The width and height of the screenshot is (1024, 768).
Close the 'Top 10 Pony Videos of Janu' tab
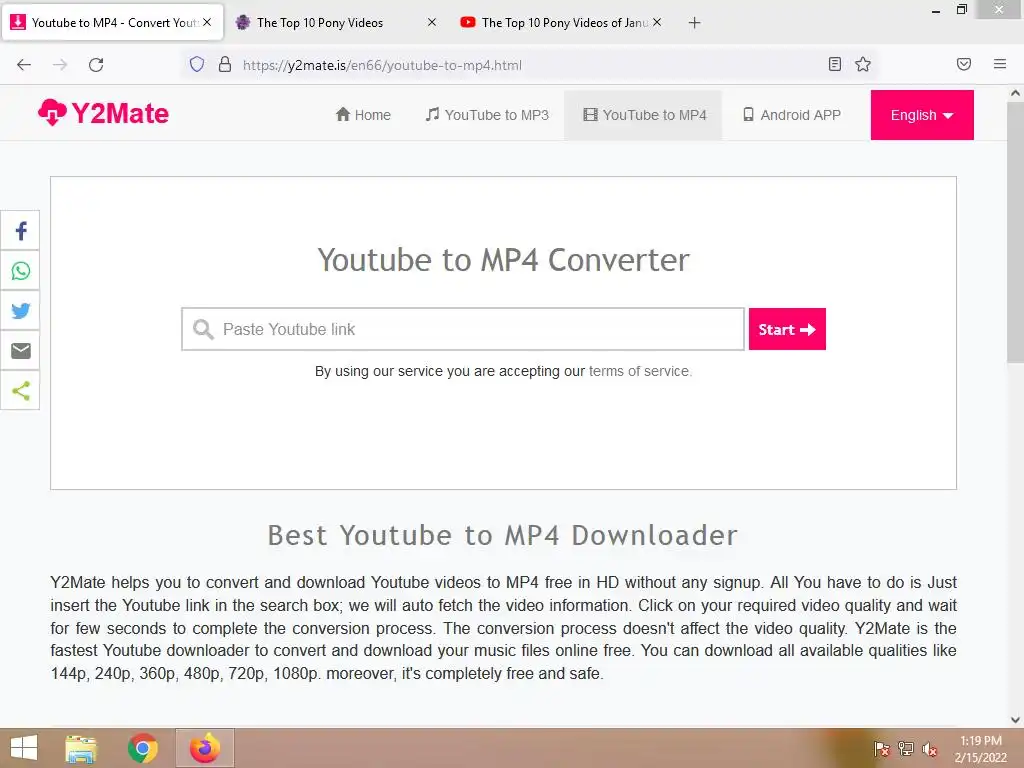tap(657, 22)
